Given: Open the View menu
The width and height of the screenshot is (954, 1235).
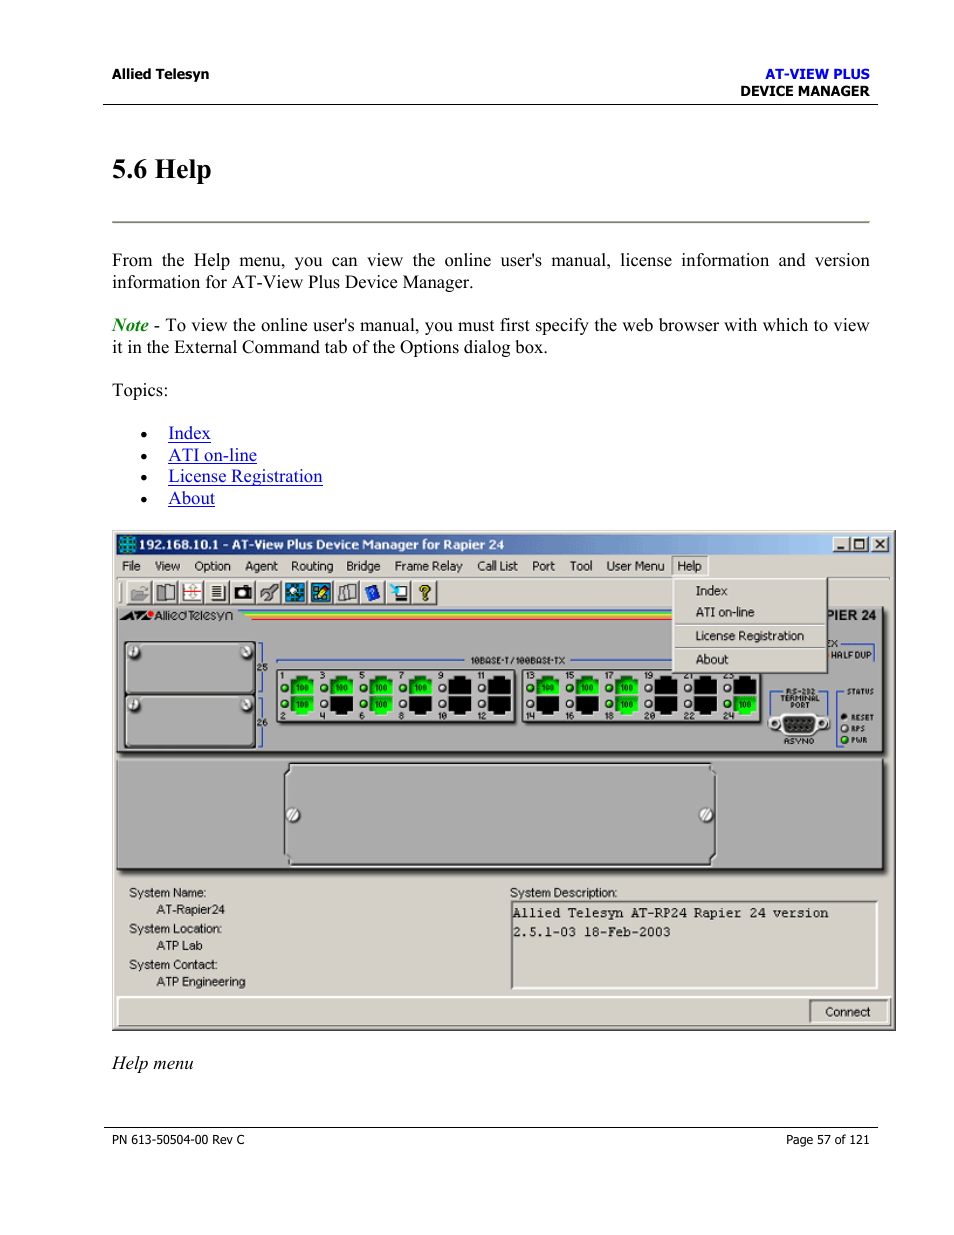Looking at the screenshot, I should click(167, 566).
